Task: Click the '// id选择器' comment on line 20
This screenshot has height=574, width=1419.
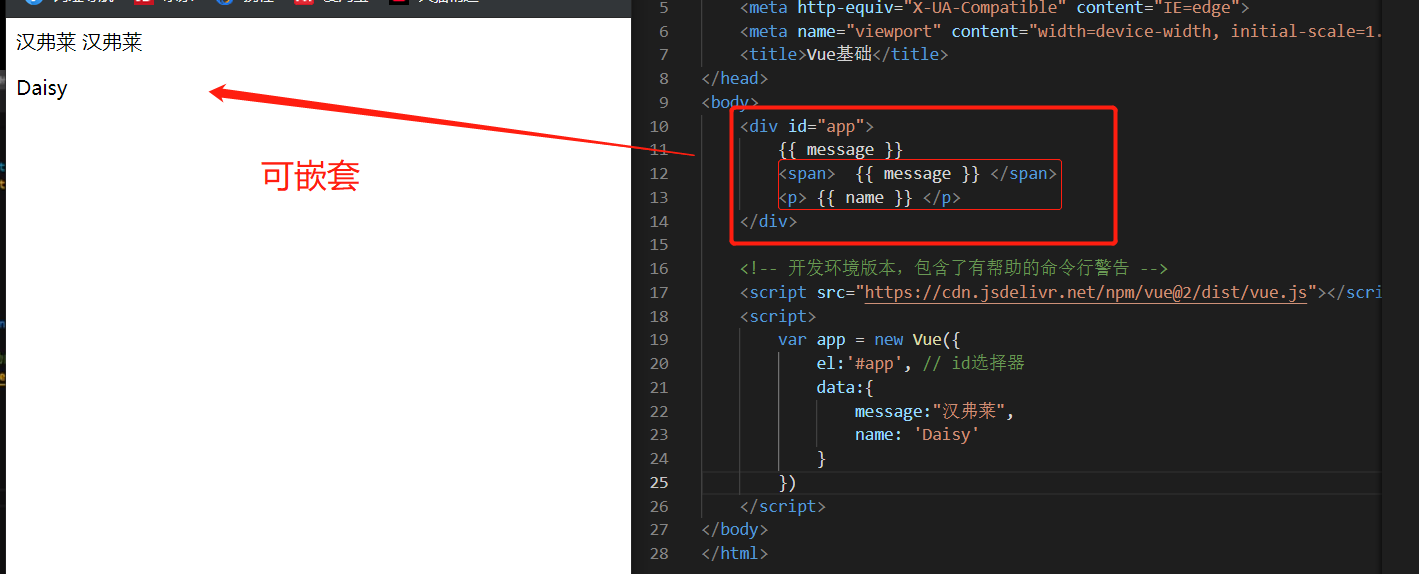Action: [974, 364]
